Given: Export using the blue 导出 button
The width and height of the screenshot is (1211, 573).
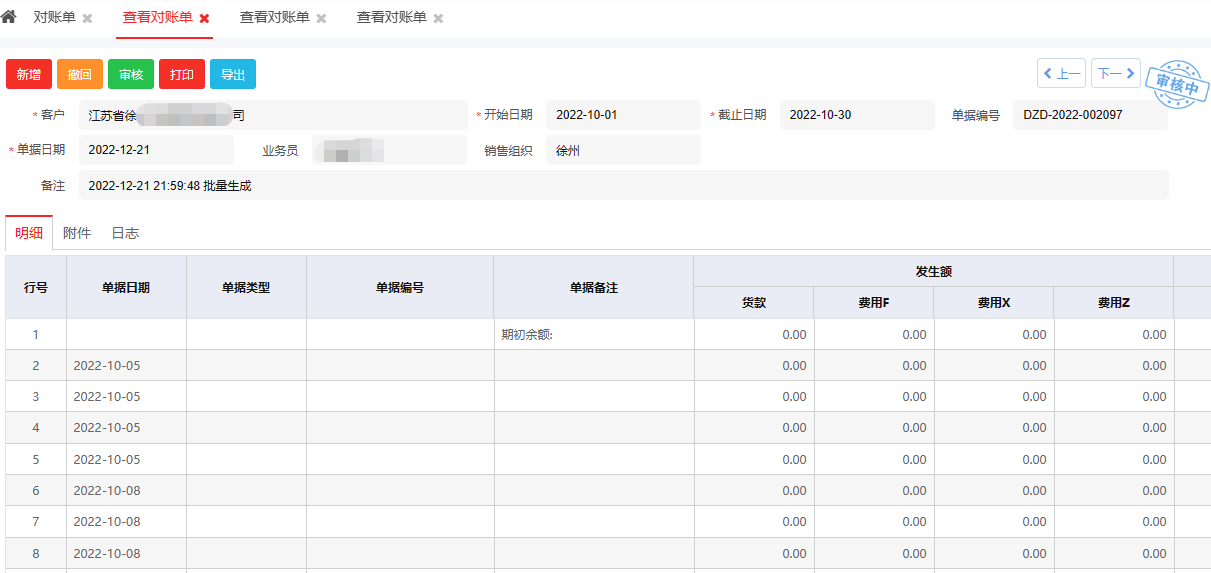Looking at the screenshot, I should [x=233, y=75].
